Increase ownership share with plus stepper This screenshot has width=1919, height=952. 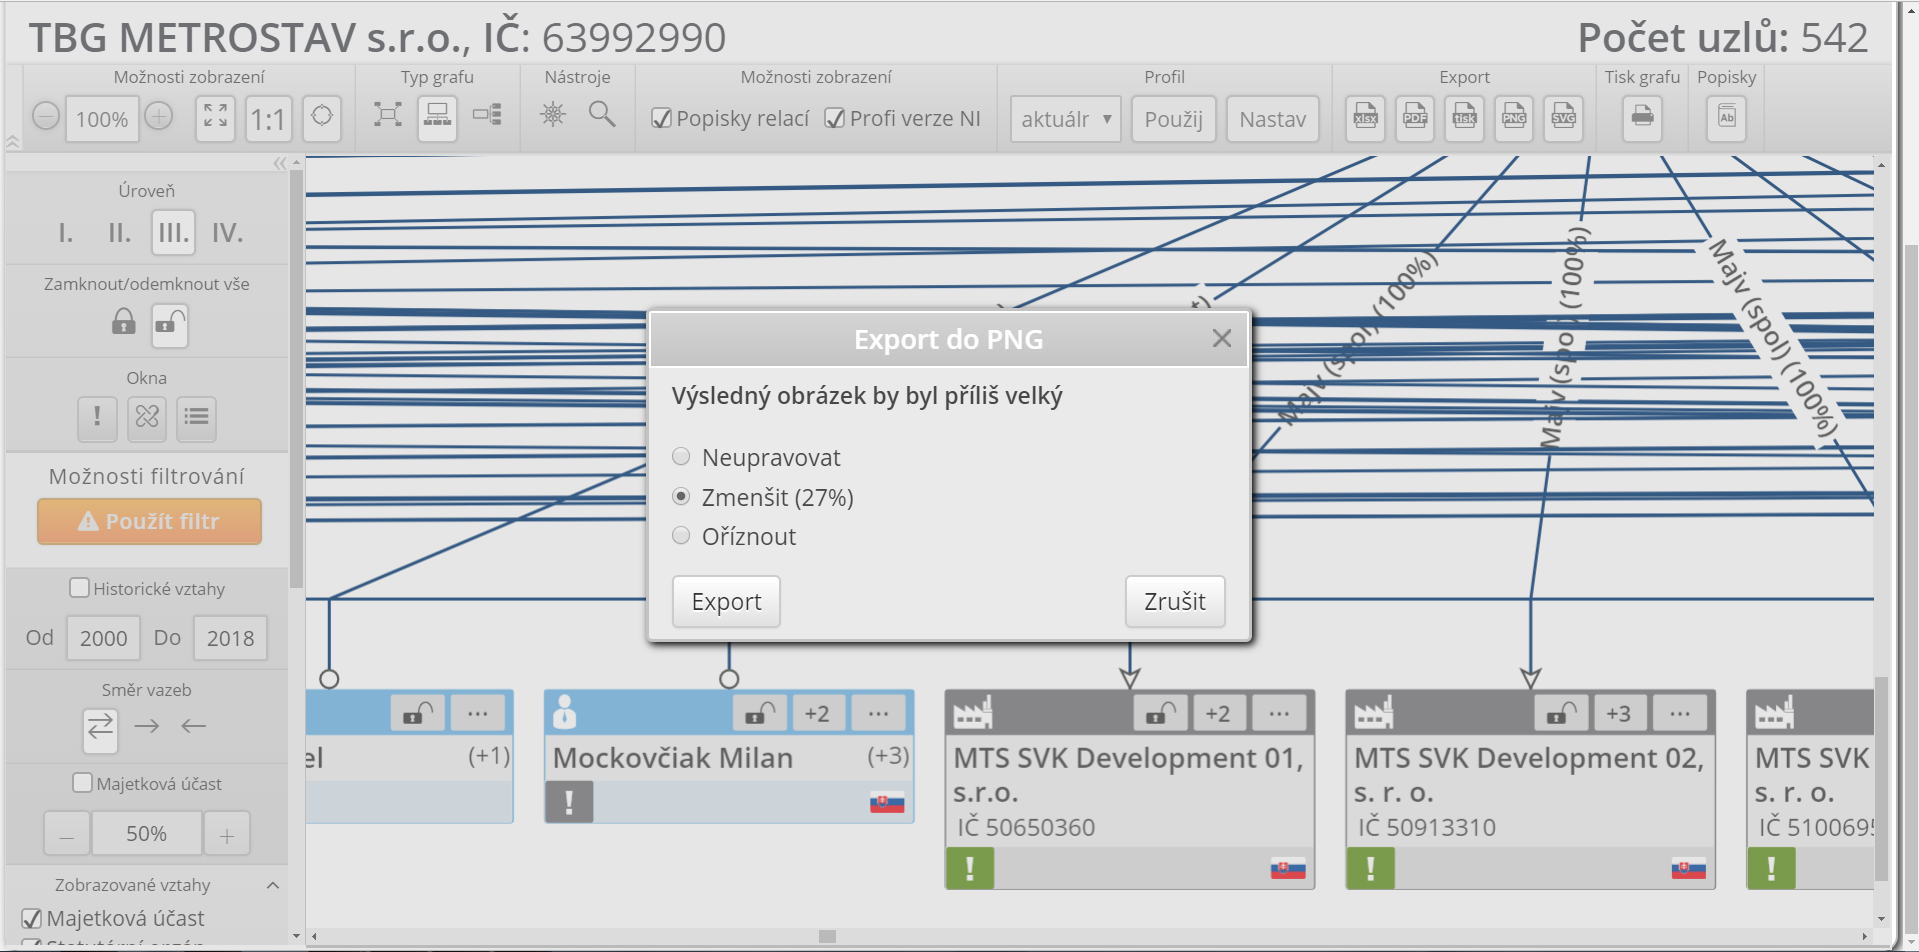(x=227, y=834)
